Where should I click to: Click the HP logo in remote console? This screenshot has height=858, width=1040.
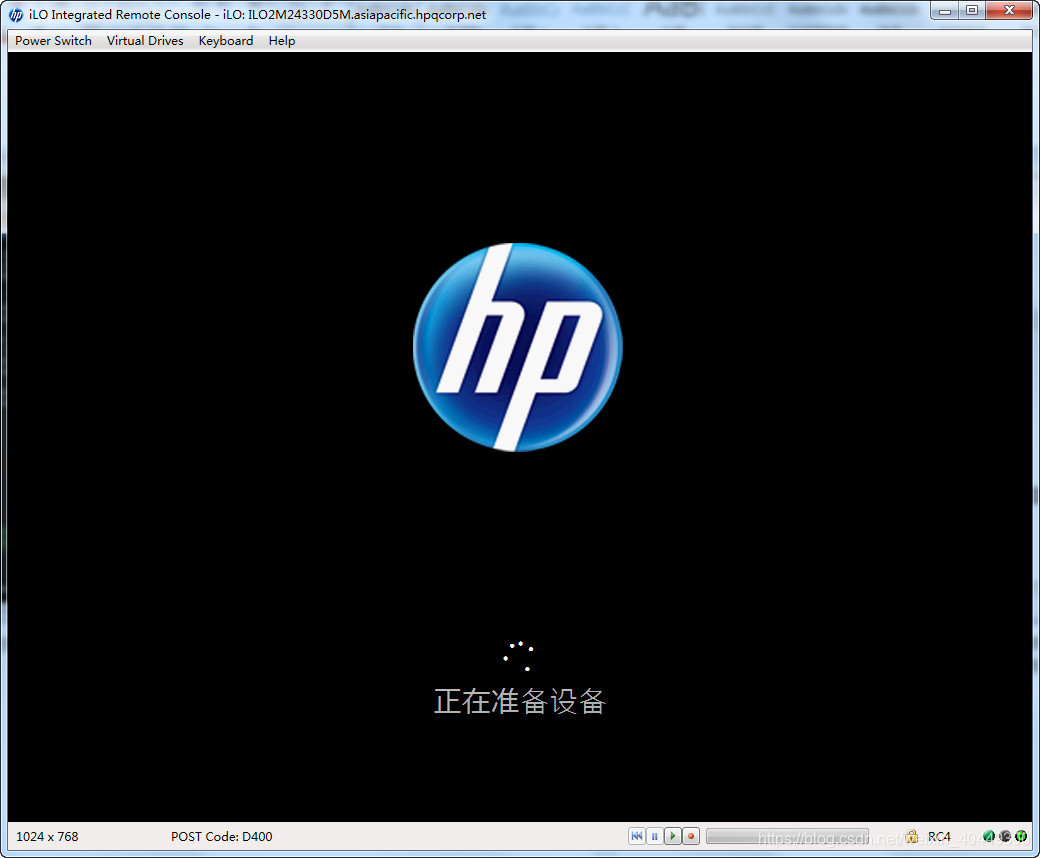coord(517,347)
